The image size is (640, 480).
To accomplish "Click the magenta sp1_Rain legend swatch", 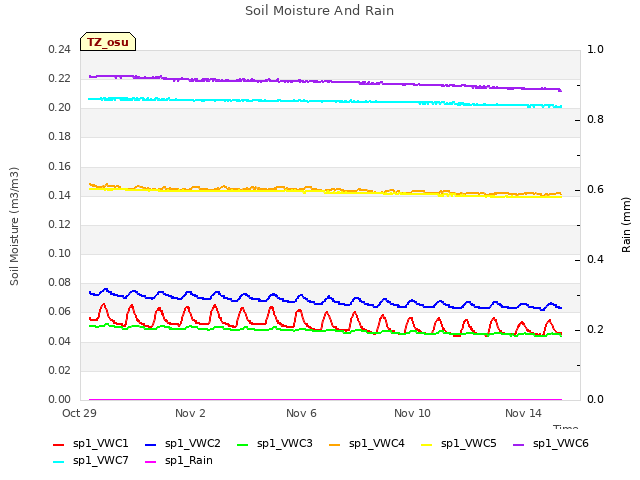I will 151,462.
